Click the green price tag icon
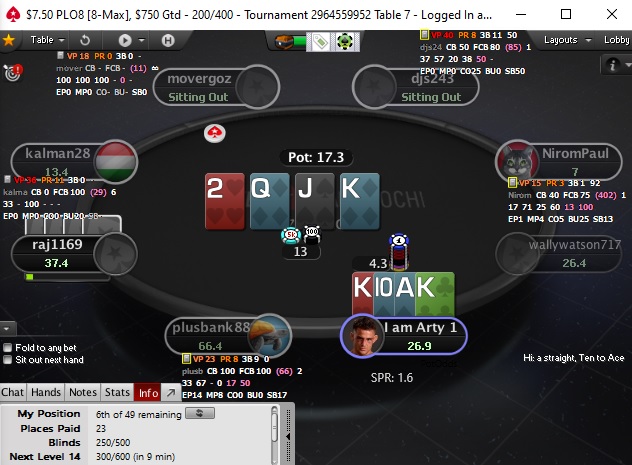632x465 pixels. click(x=320, y=41)
